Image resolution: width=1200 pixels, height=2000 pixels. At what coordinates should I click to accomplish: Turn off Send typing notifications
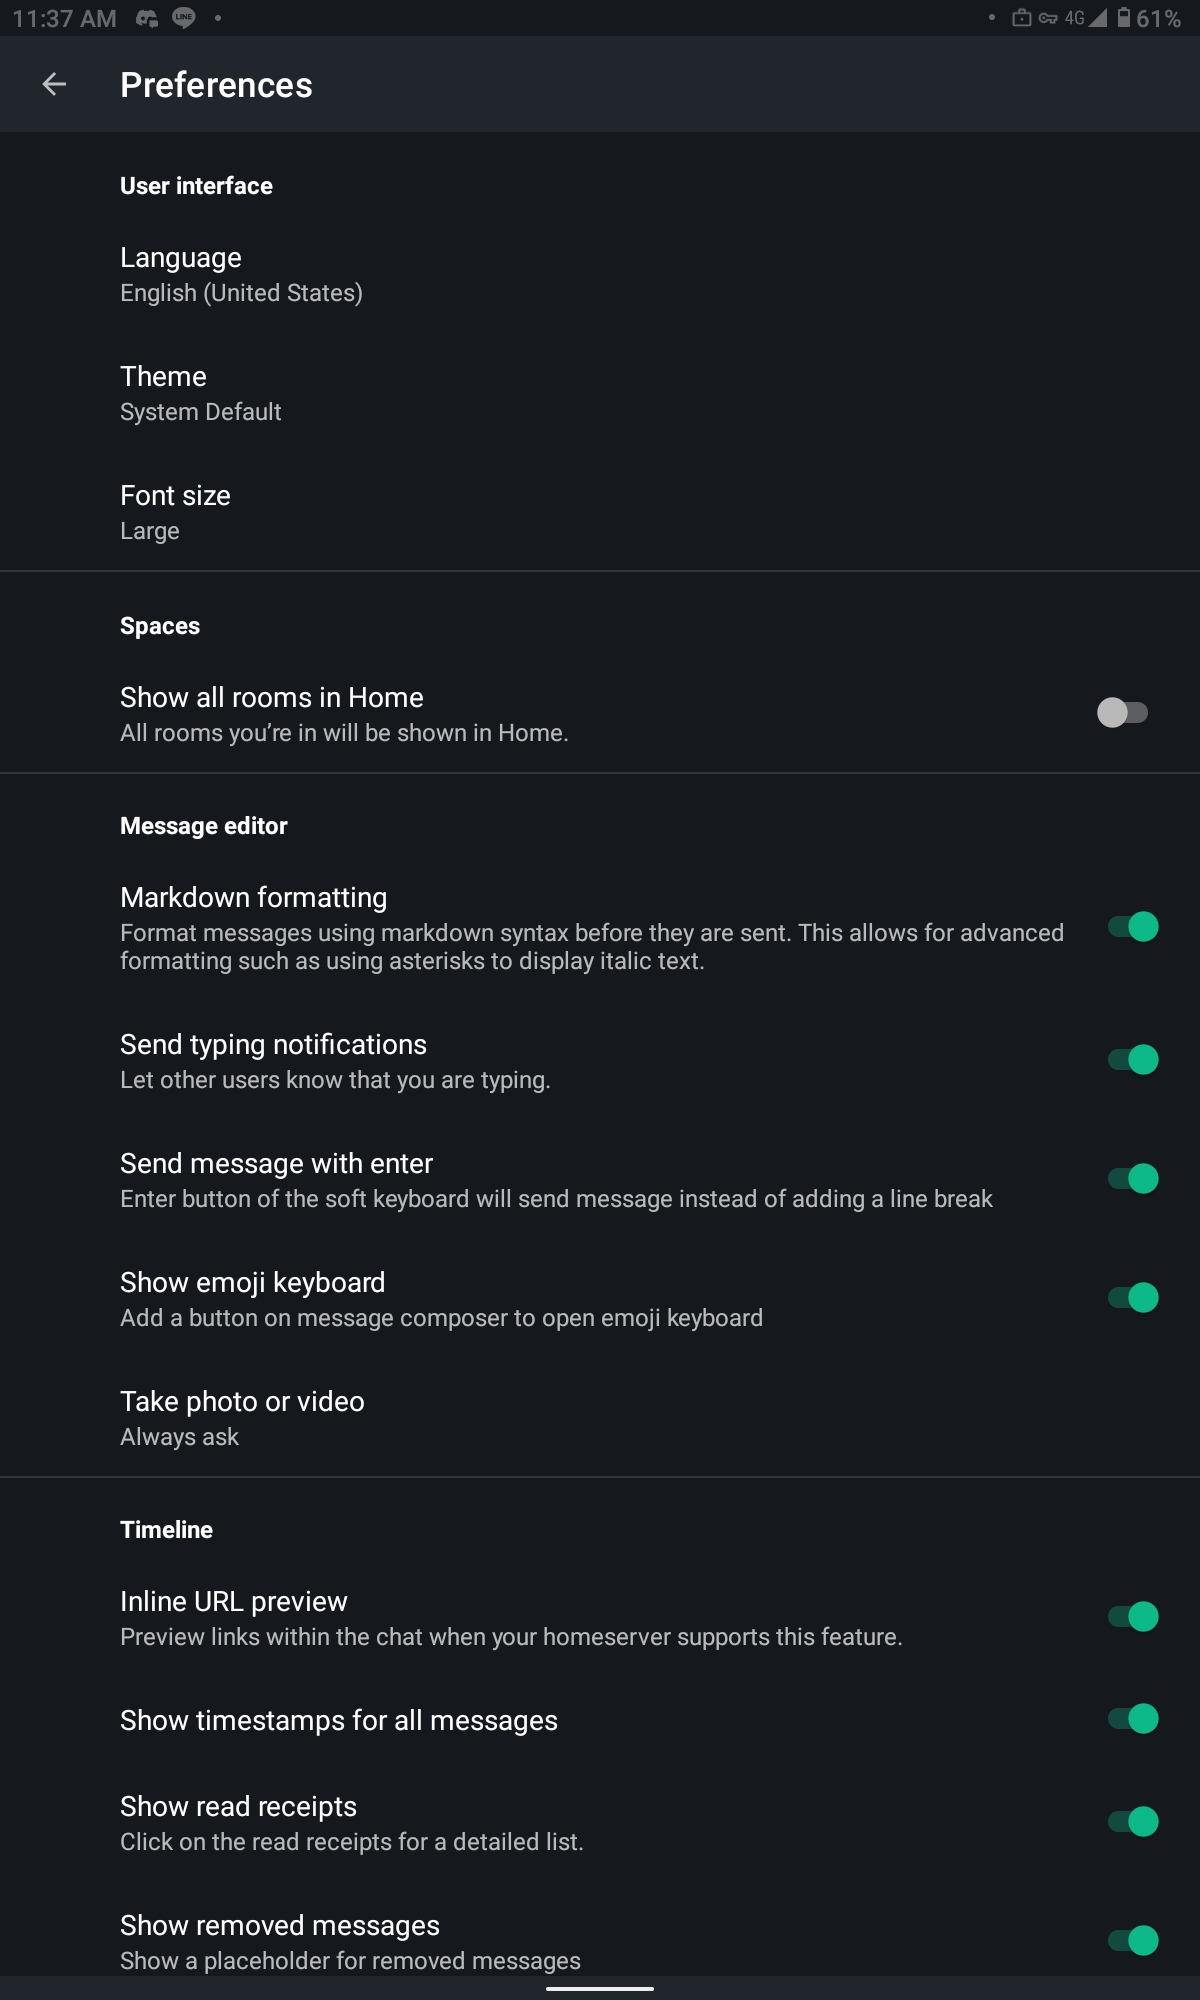click(x=1133, y=1059)
